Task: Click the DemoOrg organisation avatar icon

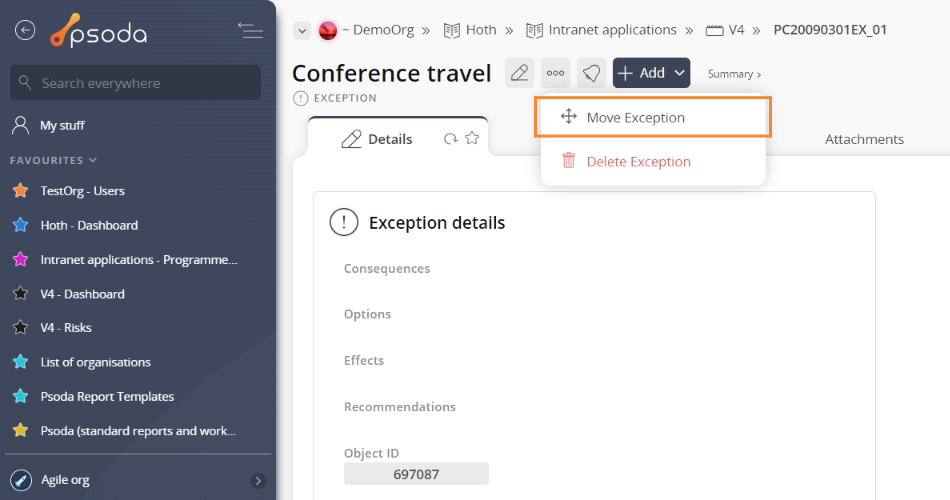Action: click(328, 30)
